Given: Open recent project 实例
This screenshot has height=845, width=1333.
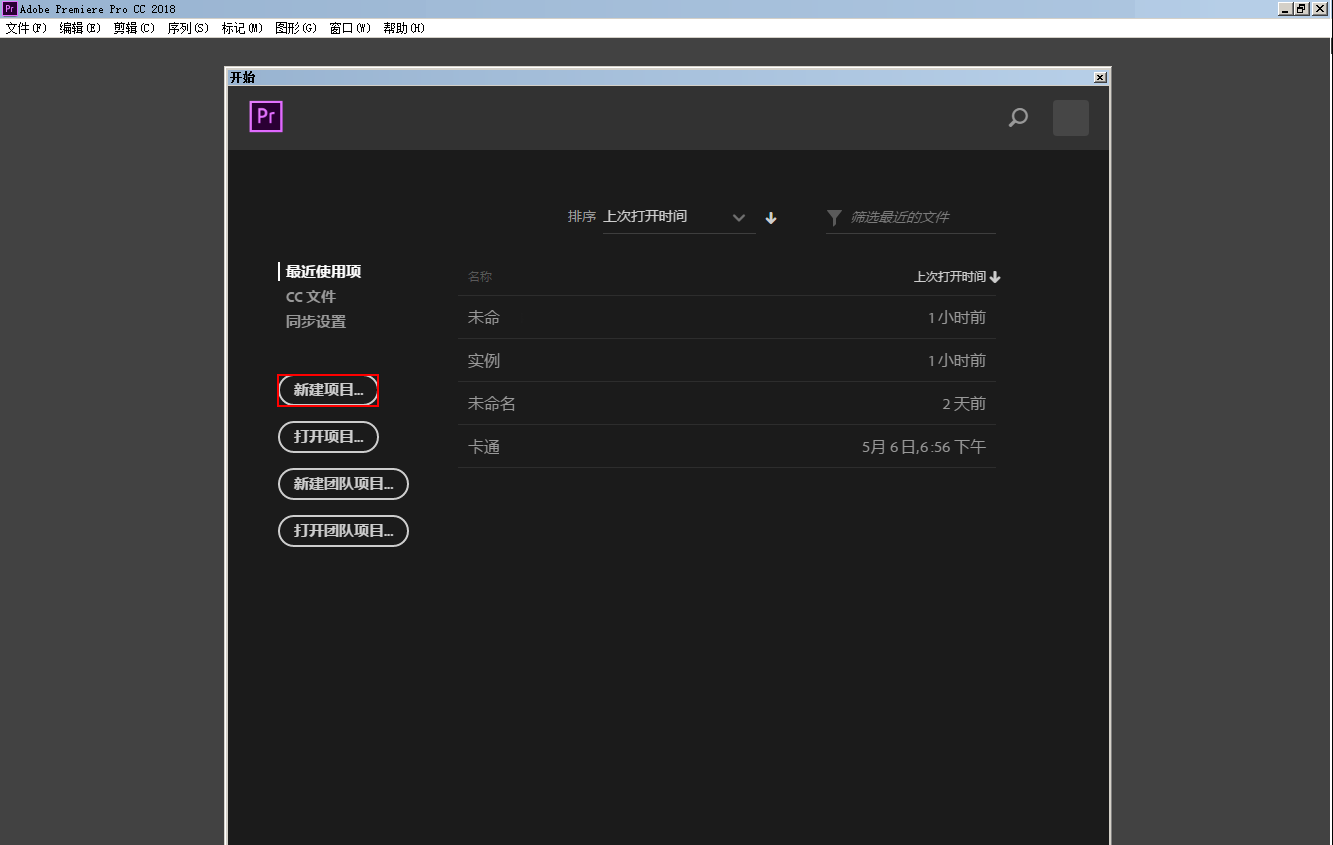Looking at the screenshot, I should 727,361.
